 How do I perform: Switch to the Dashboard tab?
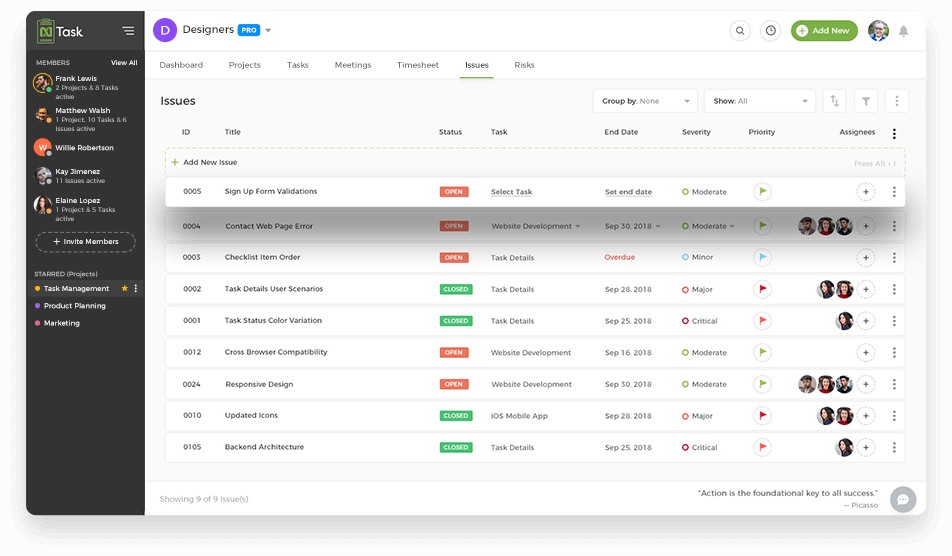point(181,65)
